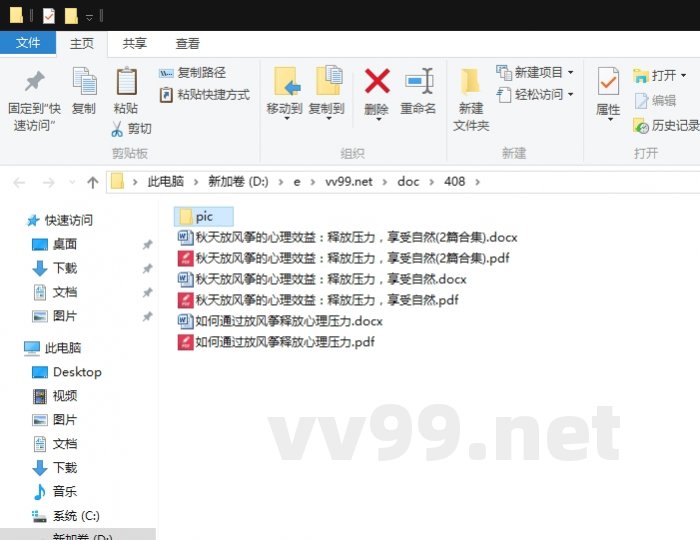Click Forward navigation arrow
This screenshot has width=700, height=540.
(x=48, y=182)
